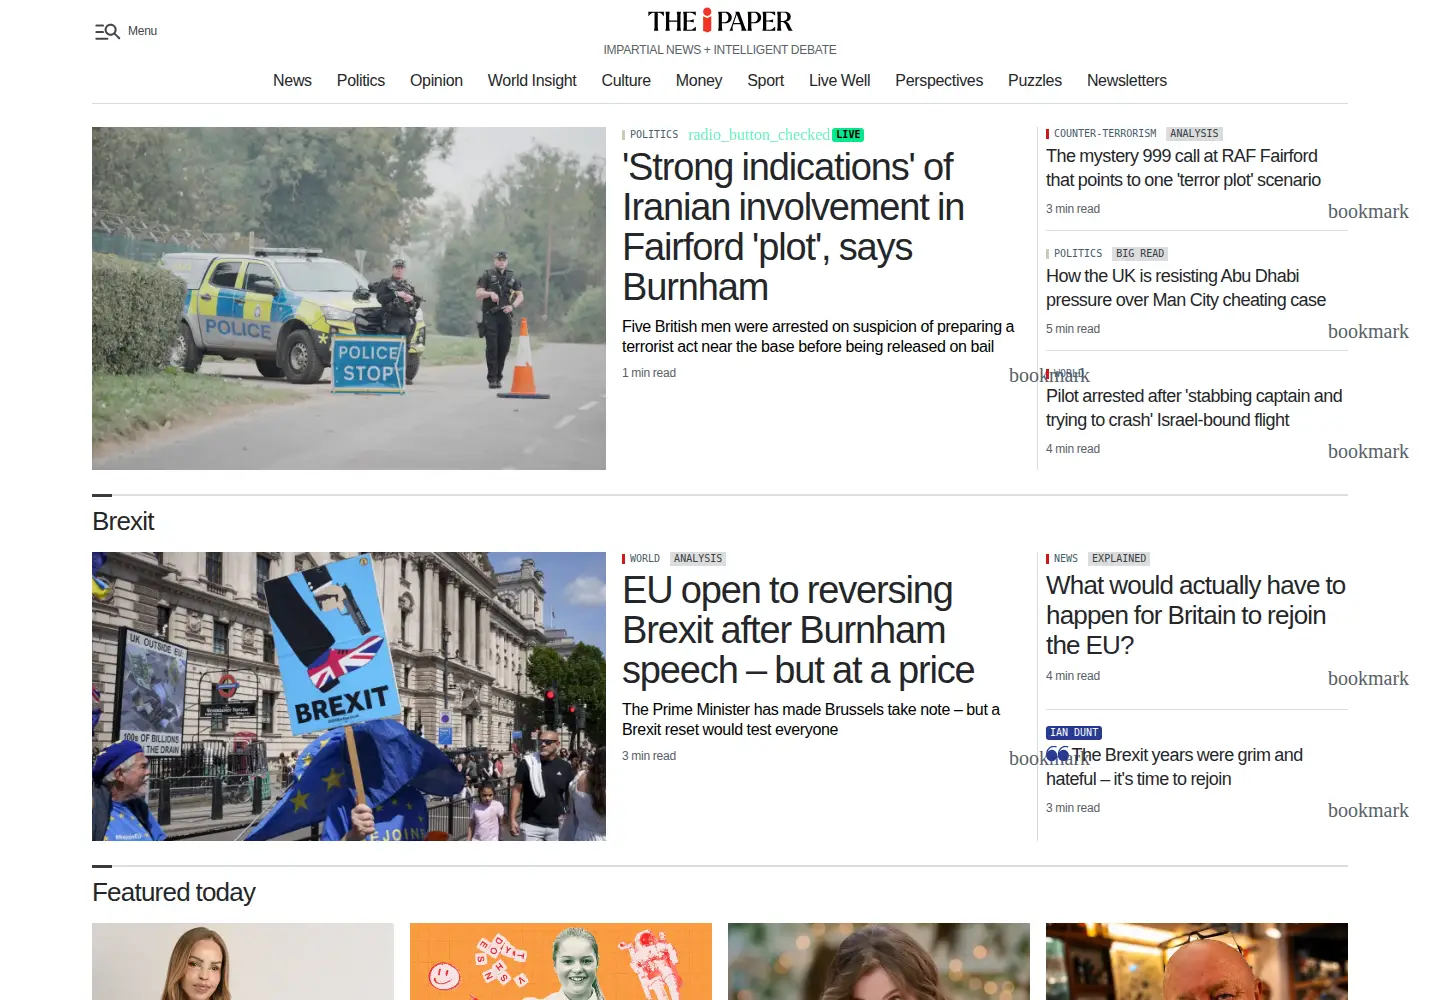Open Live Well section

point(840,80)
